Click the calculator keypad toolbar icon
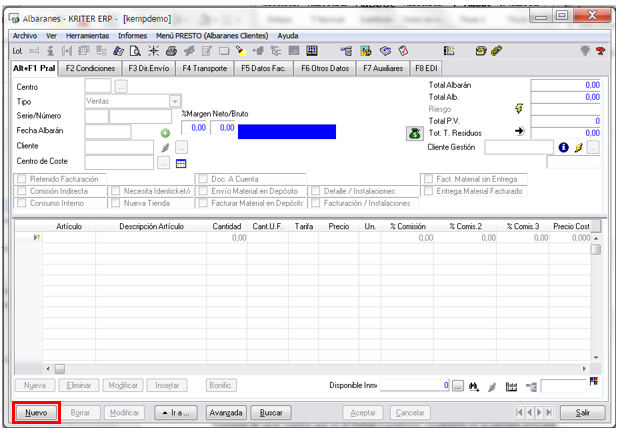This screenshot has height=431, width=618. (312, 50)
